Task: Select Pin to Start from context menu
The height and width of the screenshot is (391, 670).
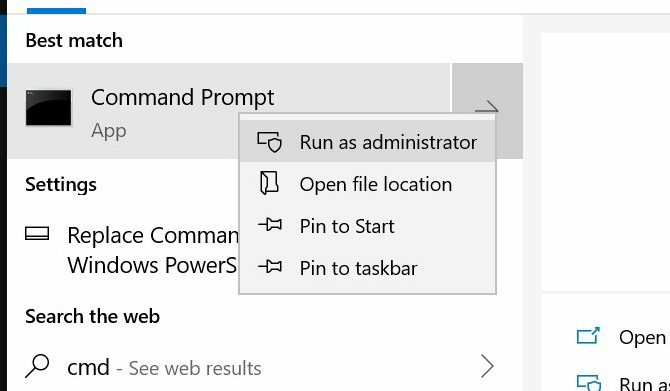Action: point(367,226)
